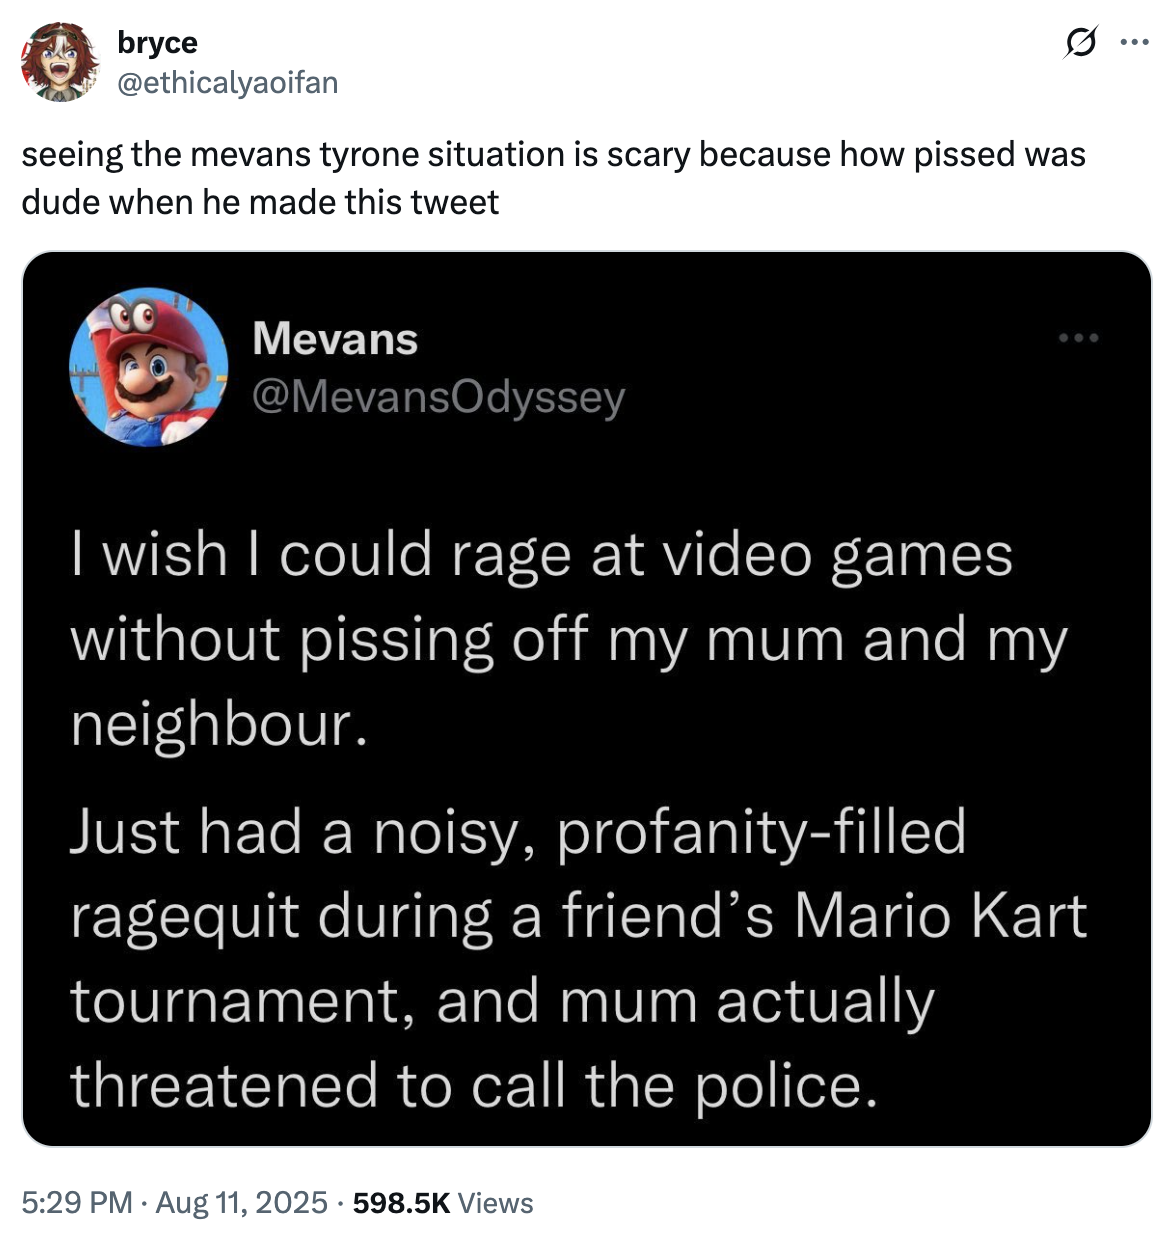This screenshot has width=1176, height=1240.
Task: Click the text 'rage at video games'
Action: click(x=732, y=555)
